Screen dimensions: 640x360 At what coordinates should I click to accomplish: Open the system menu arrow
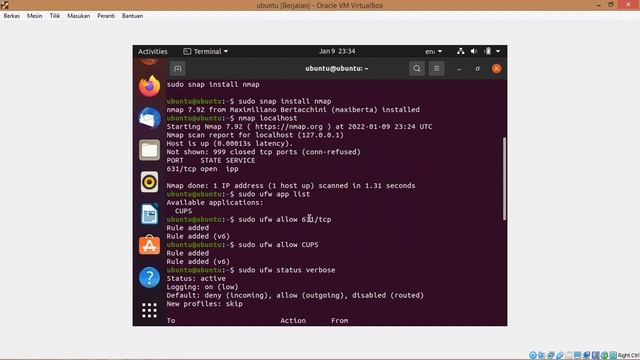pyautogui.click(x=498, y=51)
